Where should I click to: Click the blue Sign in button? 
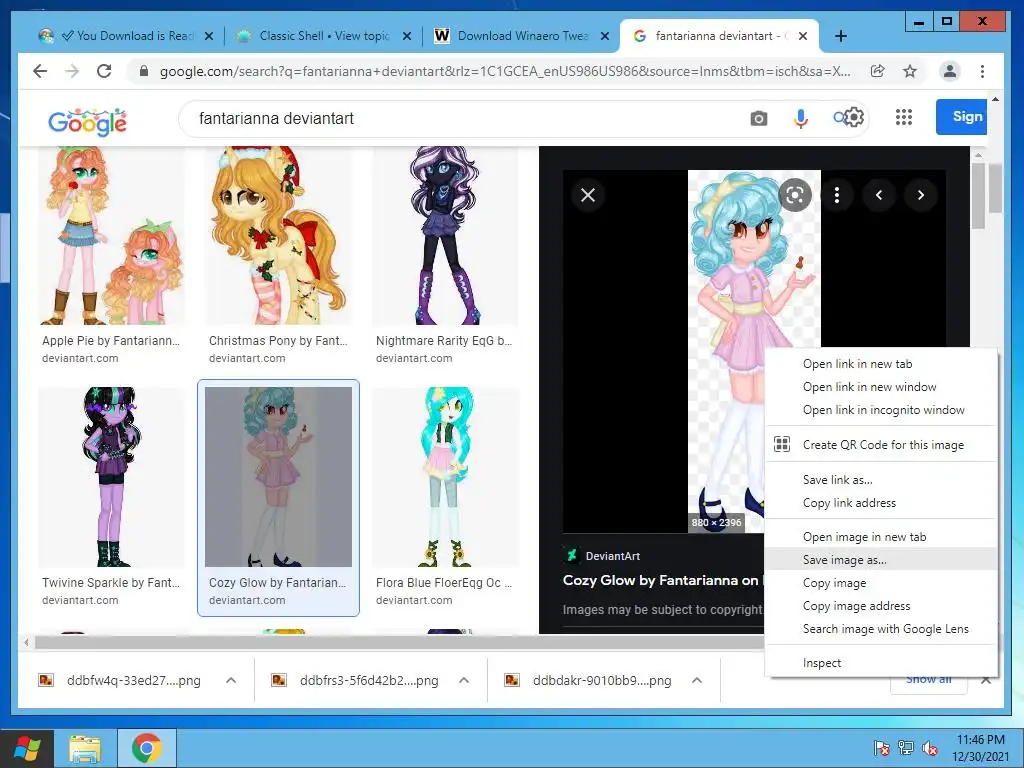pos(961,117)
